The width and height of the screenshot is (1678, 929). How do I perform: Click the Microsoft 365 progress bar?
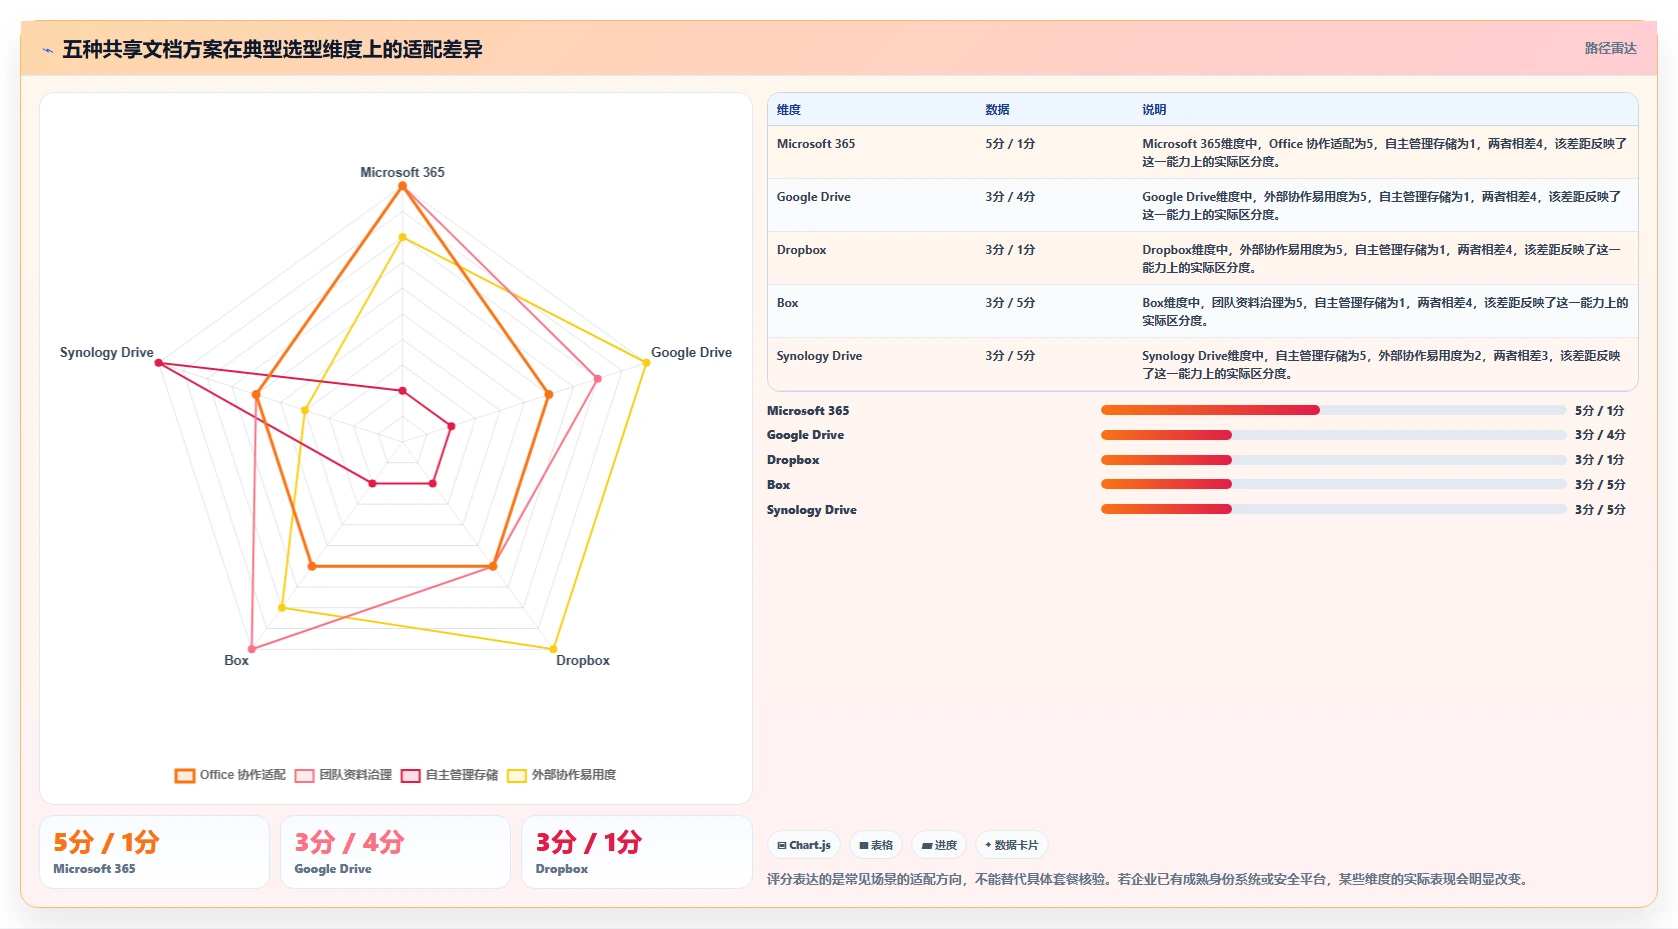[x=1333, y=410]
